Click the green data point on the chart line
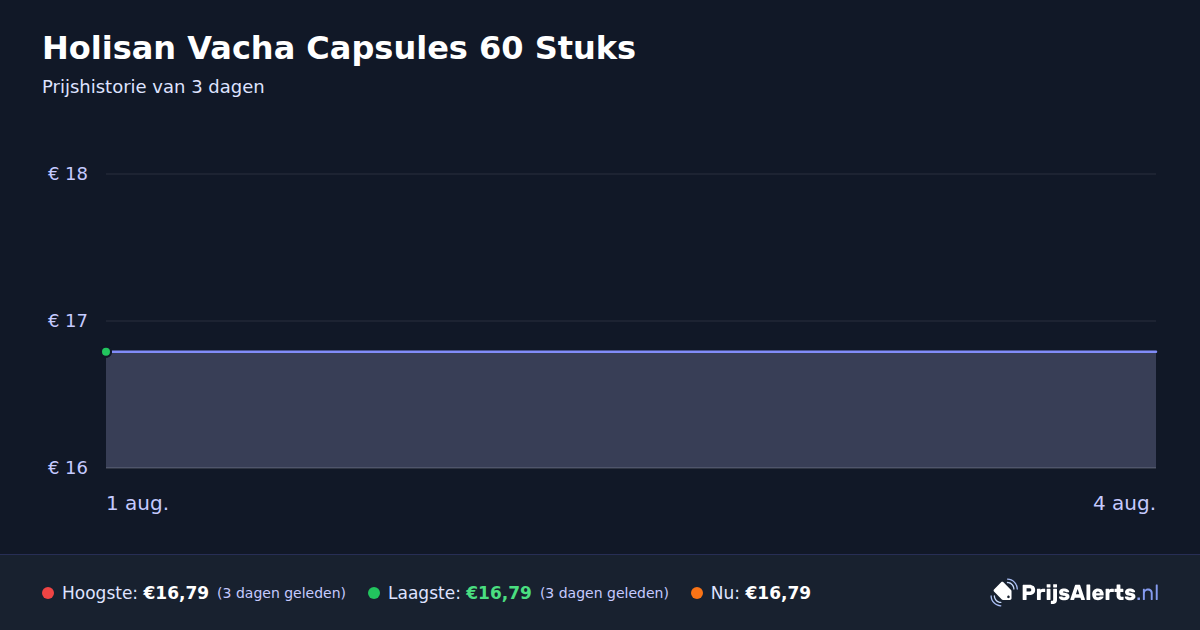This screenshot has width=1200, height=630. tap(106, 352)
